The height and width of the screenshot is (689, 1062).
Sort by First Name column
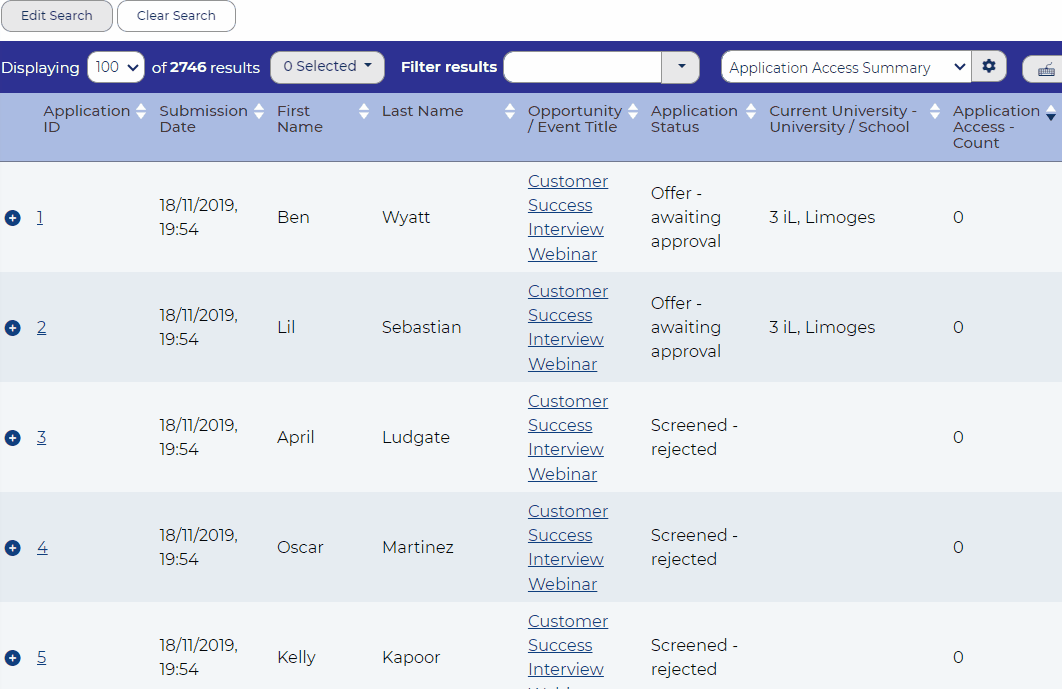coord(364,111)
